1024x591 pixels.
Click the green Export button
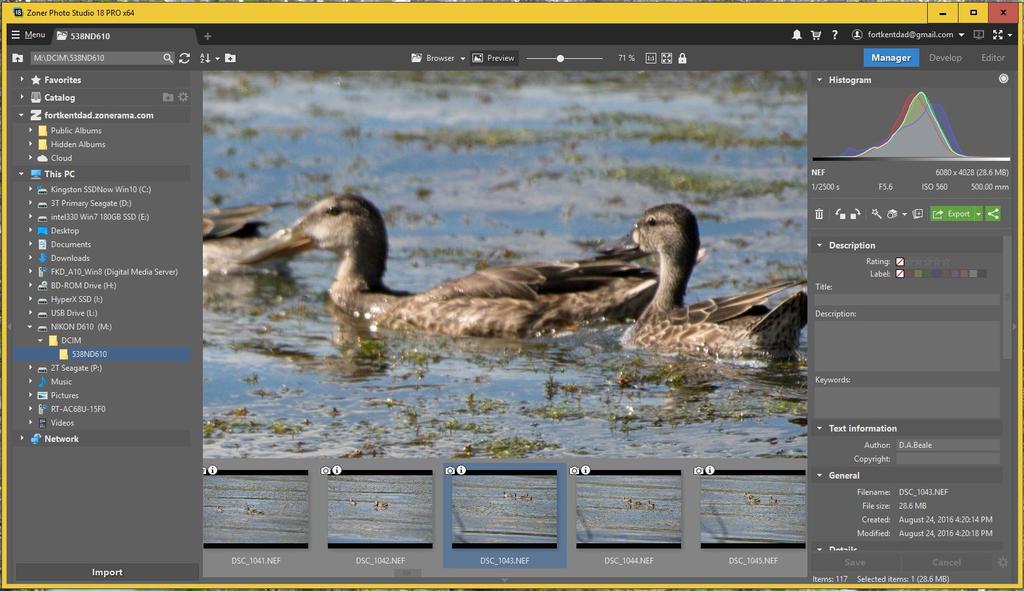952,214
